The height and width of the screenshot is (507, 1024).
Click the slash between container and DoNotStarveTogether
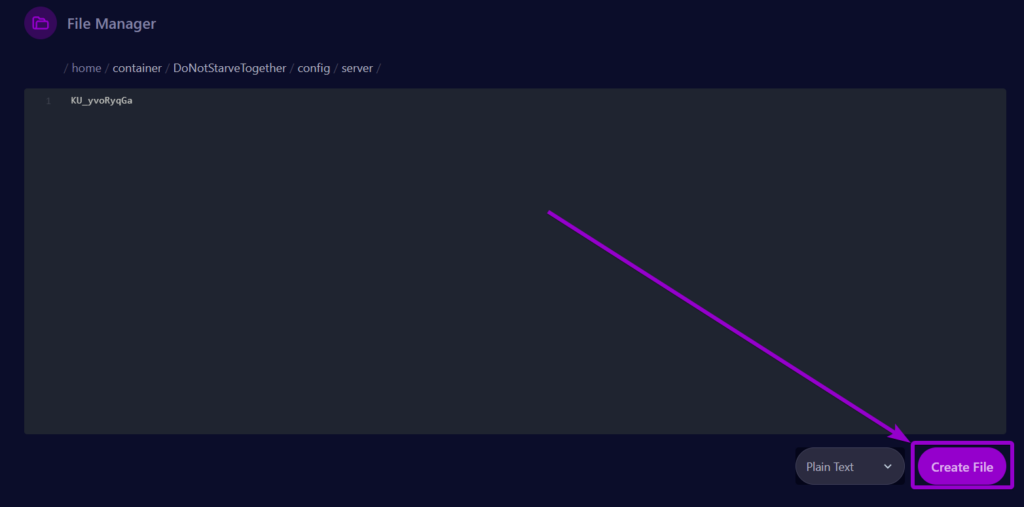tap(168, 68)
